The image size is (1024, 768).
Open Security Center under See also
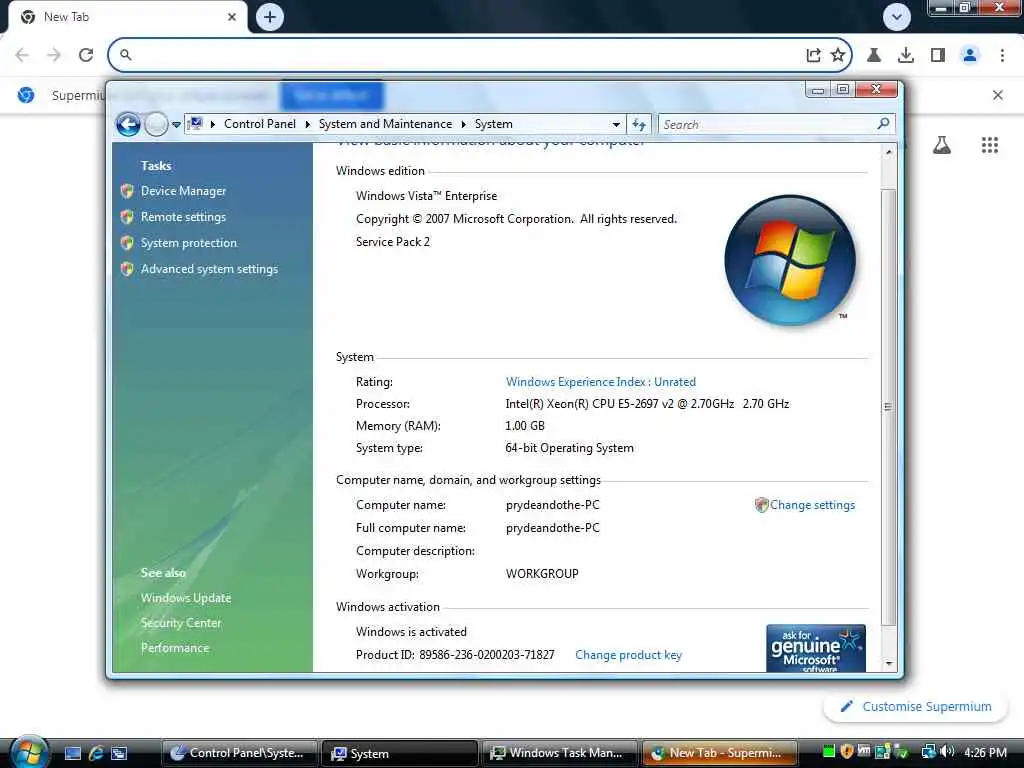pyautogui.click(x=181, y=623)
